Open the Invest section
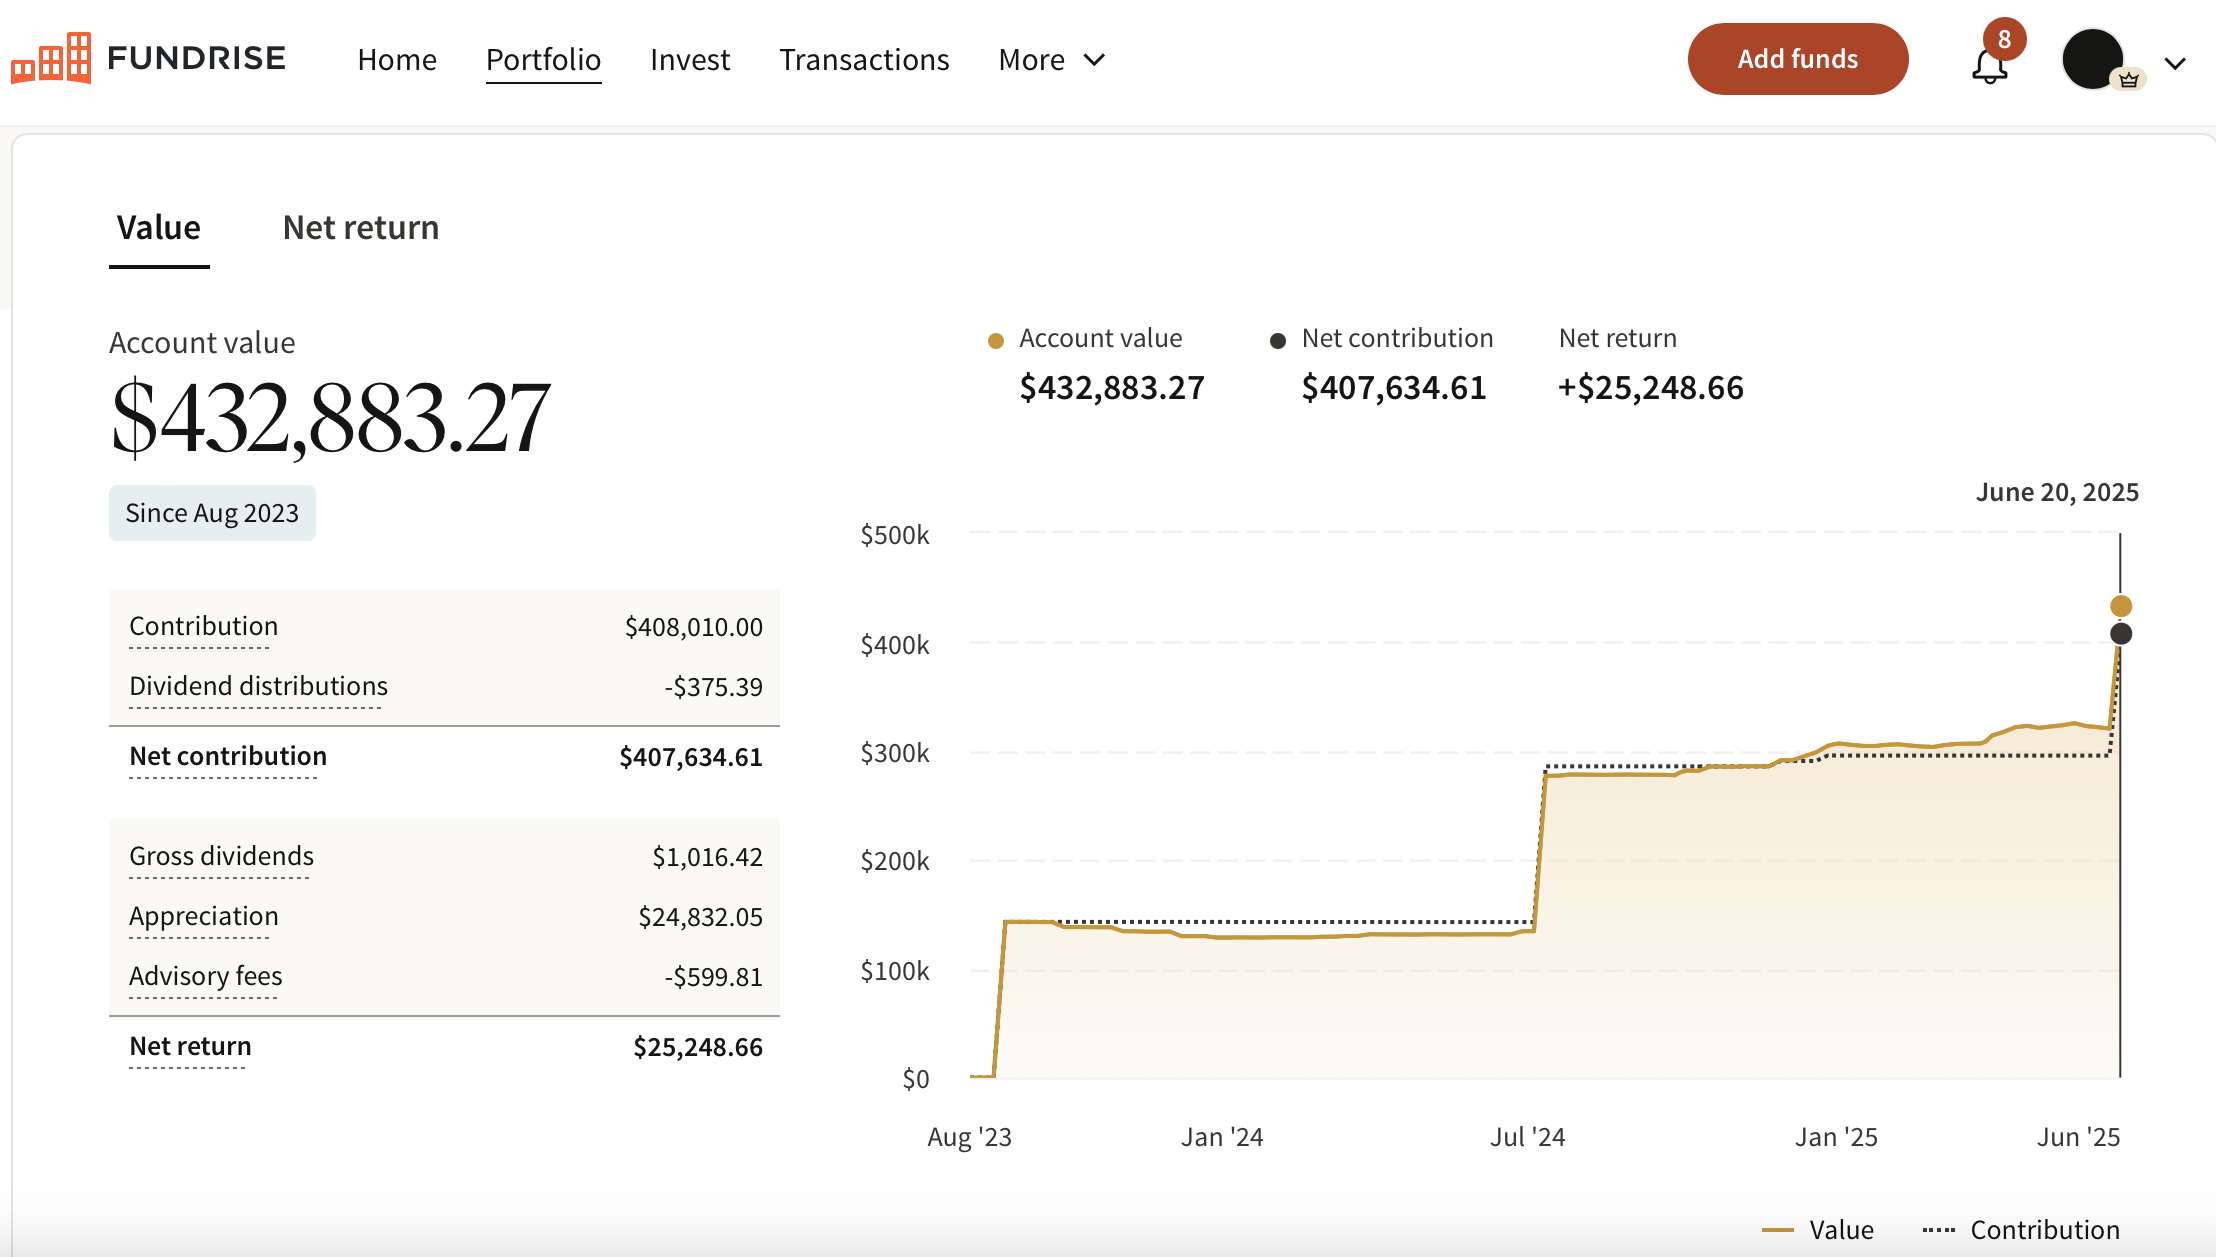The width and height of the screenshot is (2216, 1257). coord(690,59)
